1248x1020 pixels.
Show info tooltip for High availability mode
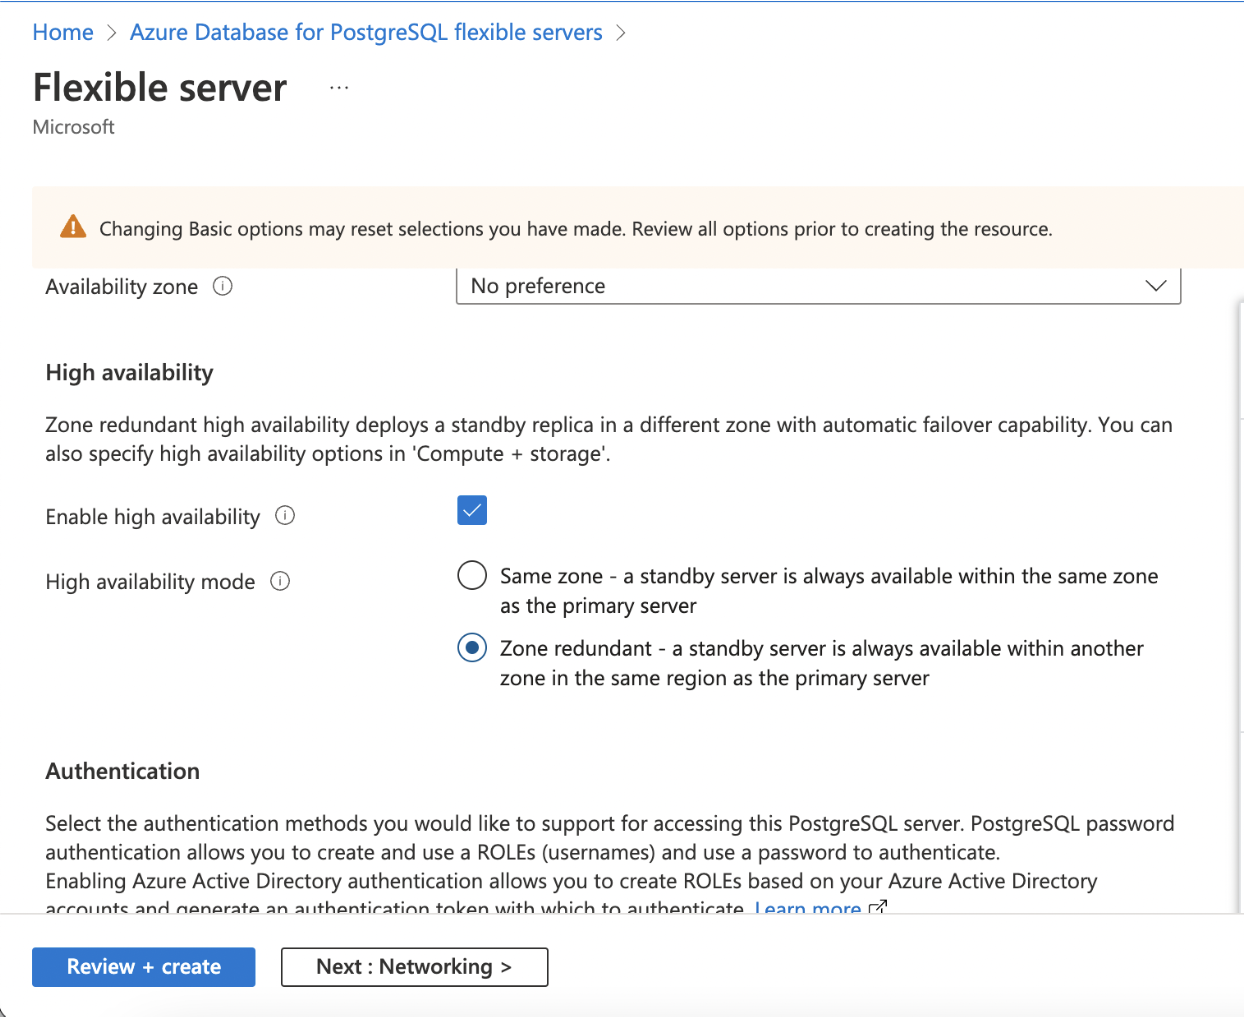280,581
